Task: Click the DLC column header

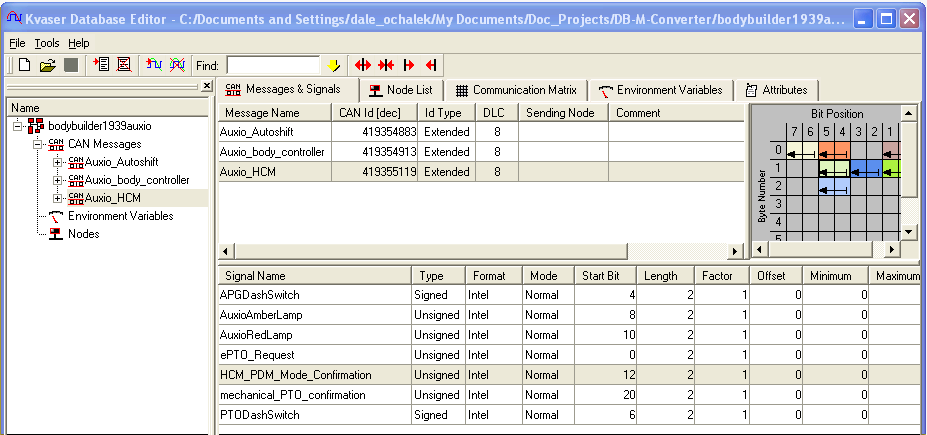Action: 497,113
